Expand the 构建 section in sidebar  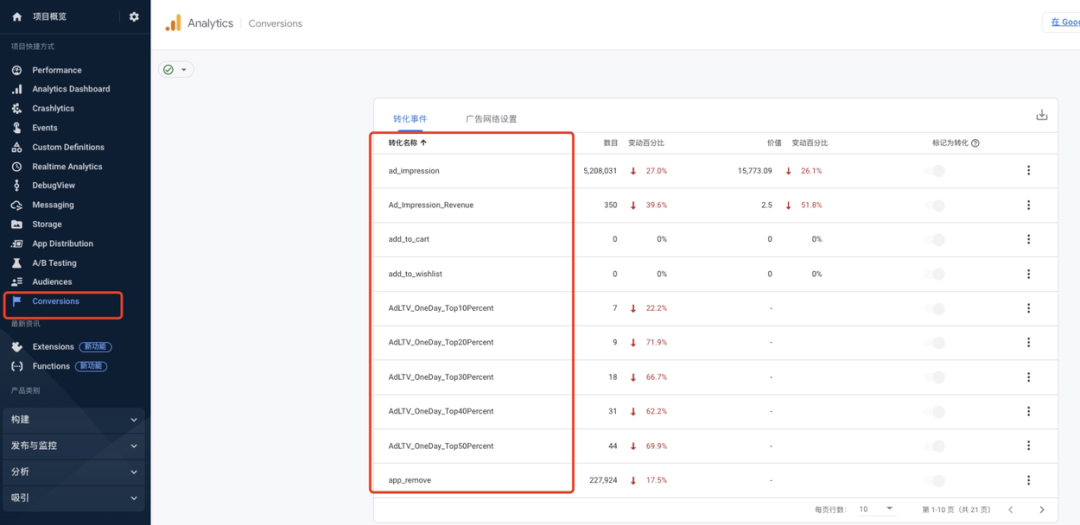74,420
